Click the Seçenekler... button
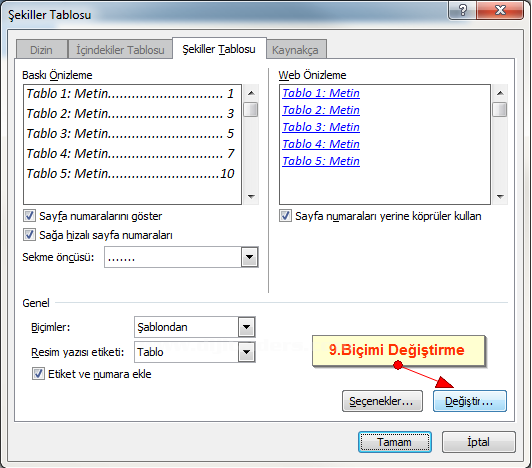 (x=382, y=401)
